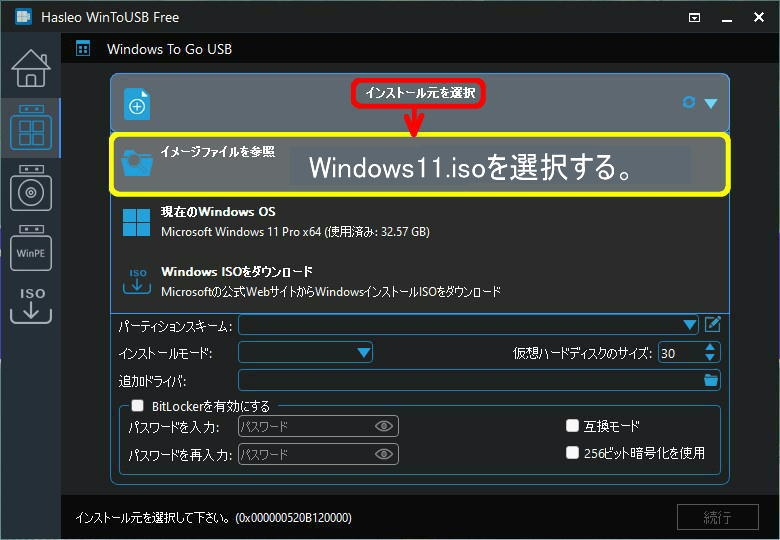Click the folder icon for イメージファイルを参照
The image size is (780, 540).
click(136, 162)
